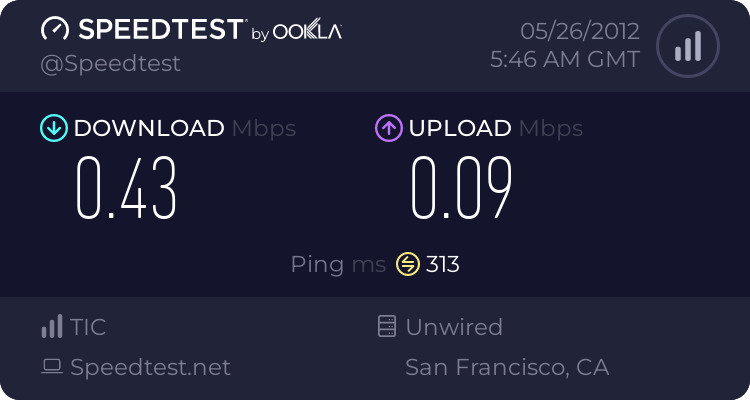Click the 0.43 download speed value

tap(128, 189)
